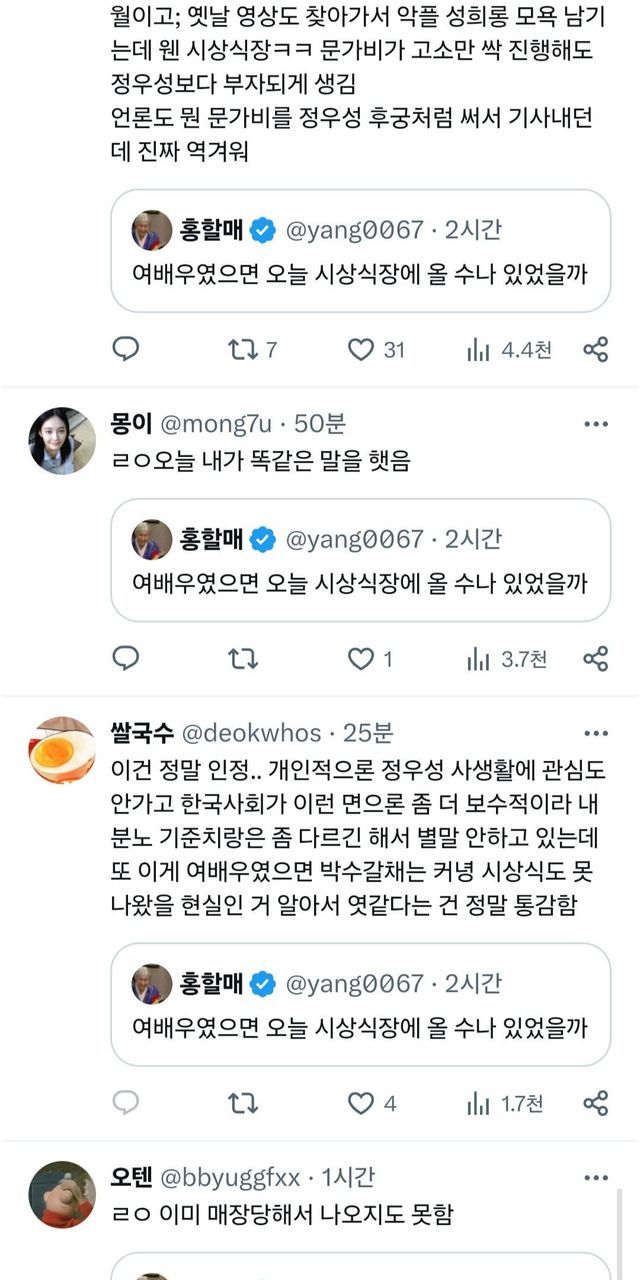The width and height of the screenshot is (640, 1280).
Task: Open more options on 쌀국수's tweet
Action: pos(596,733)
